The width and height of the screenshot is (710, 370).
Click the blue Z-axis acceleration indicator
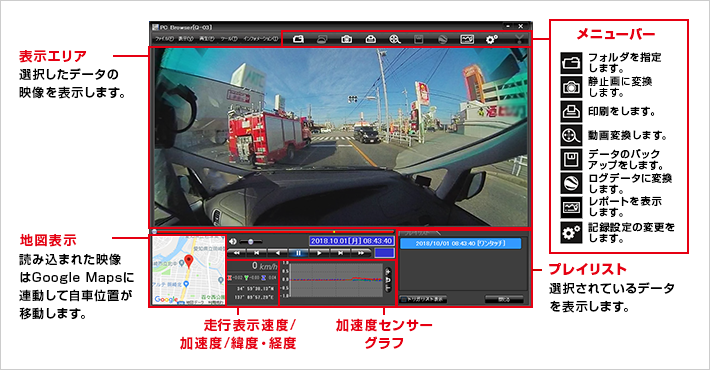tap(264, 278)
